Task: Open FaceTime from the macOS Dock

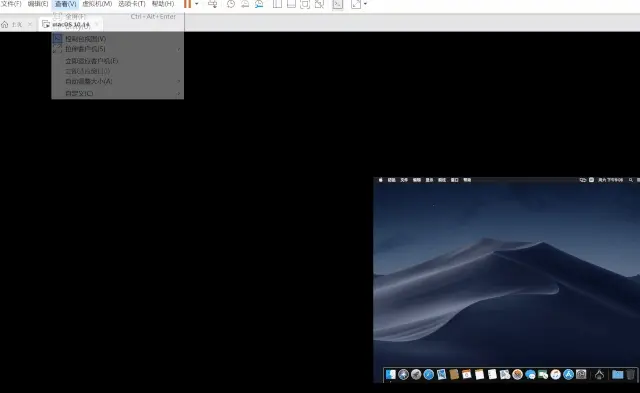Action: point(543,374)
